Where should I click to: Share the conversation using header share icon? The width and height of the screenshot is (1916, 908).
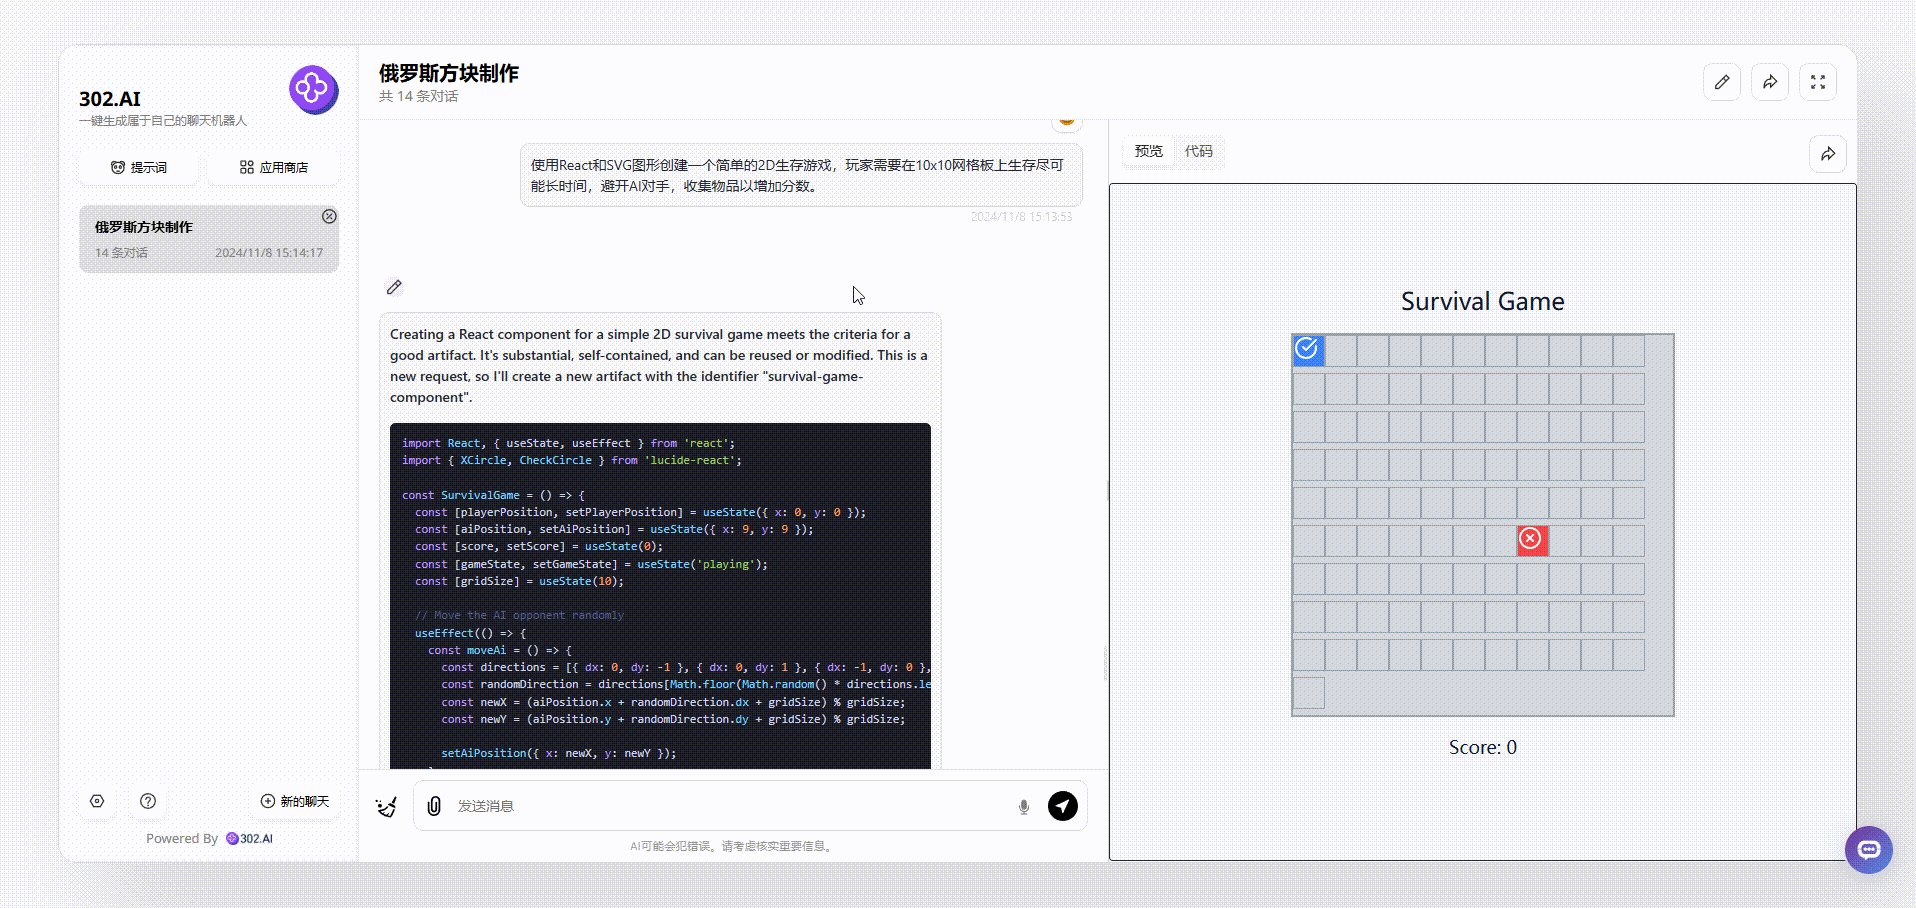click(x=1770, y=82)
